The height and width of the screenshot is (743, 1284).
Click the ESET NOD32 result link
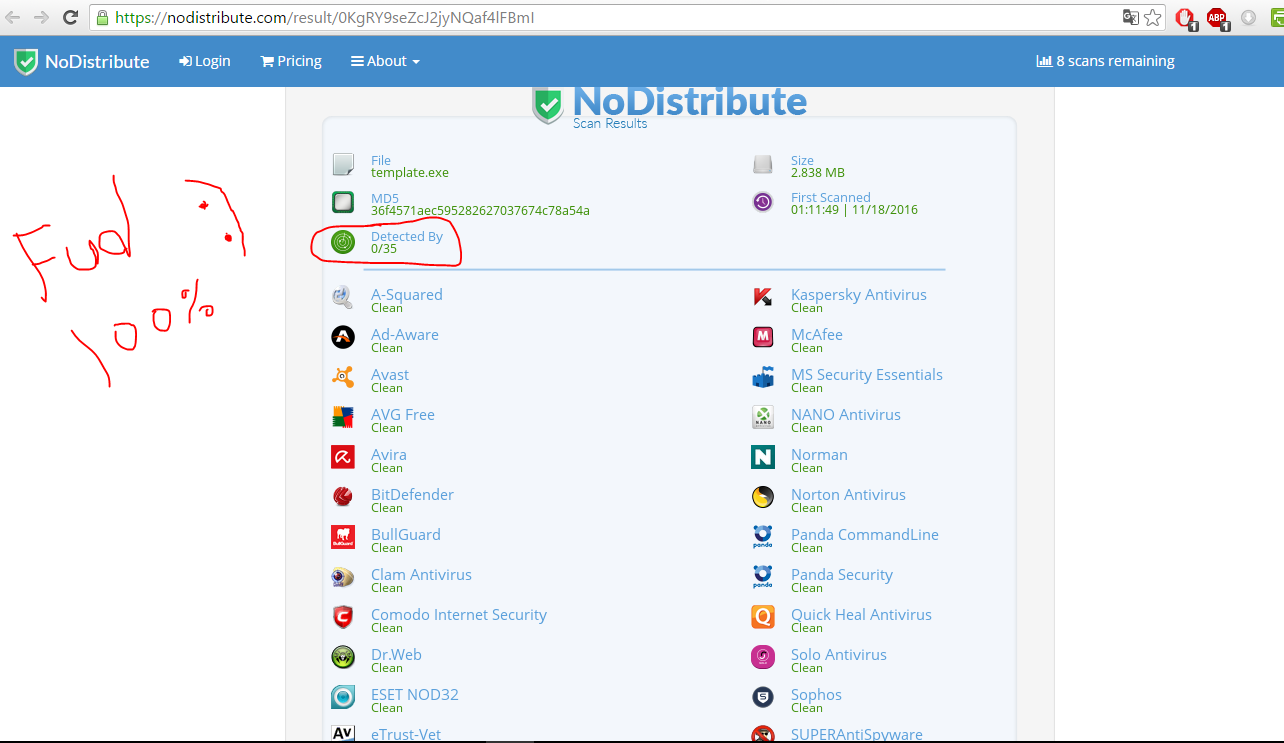tap(414, 695)
